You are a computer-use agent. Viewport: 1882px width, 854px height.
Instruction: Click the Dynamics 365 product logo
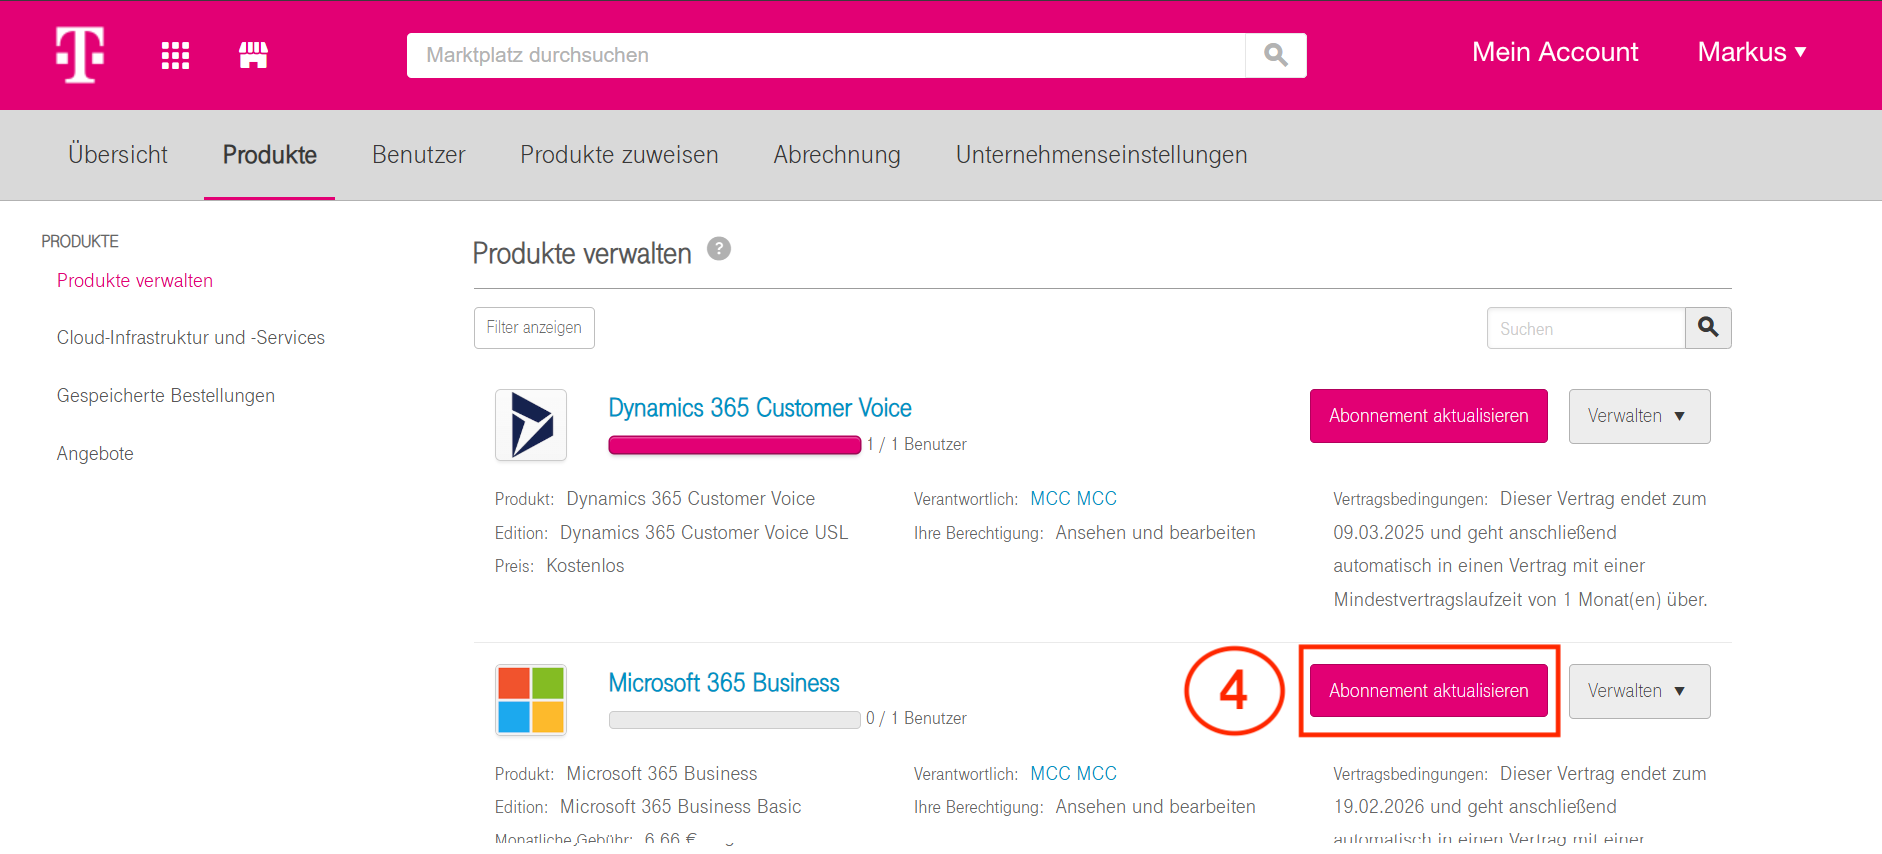coord(531,425)
